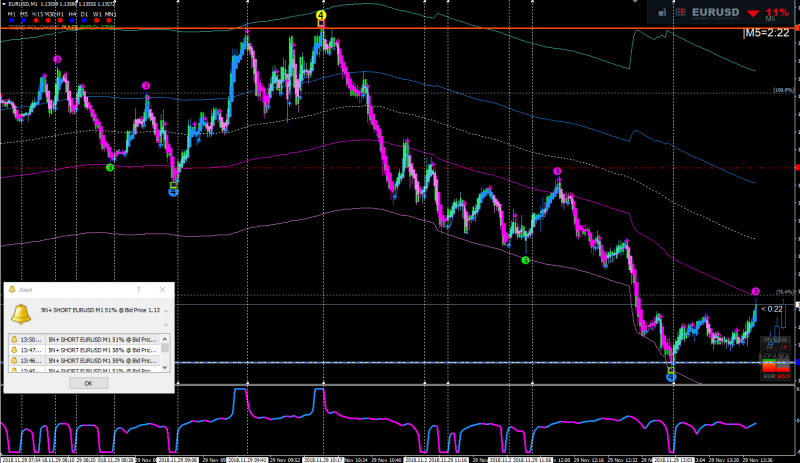Select the 13:50 alert row
This screenshot has height=463, width=800.
click(x=85, y=339)
